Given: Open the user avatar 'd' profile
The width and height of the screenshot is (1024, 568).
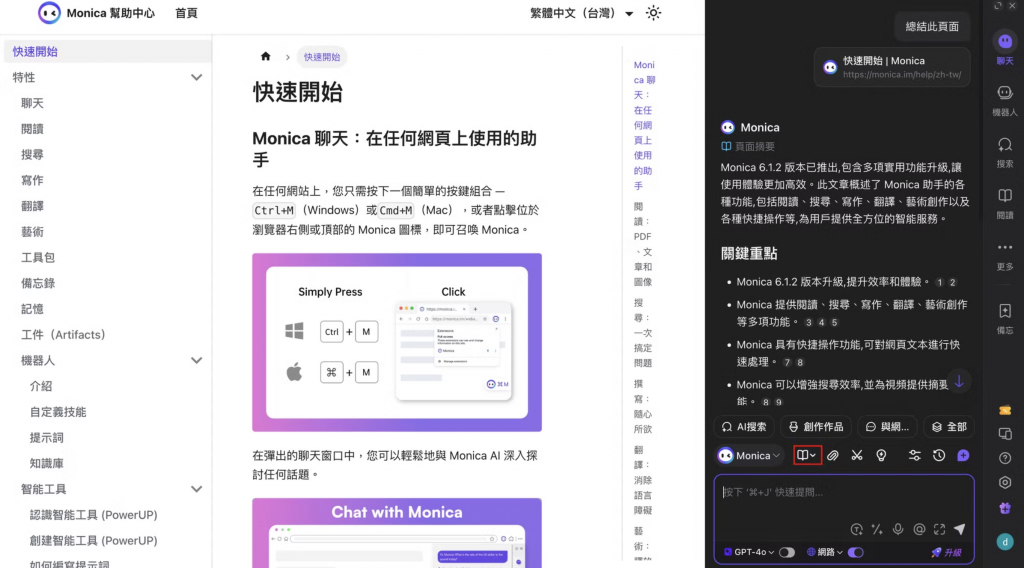Looking at the screenshot, I should (x=1005, y=541).
